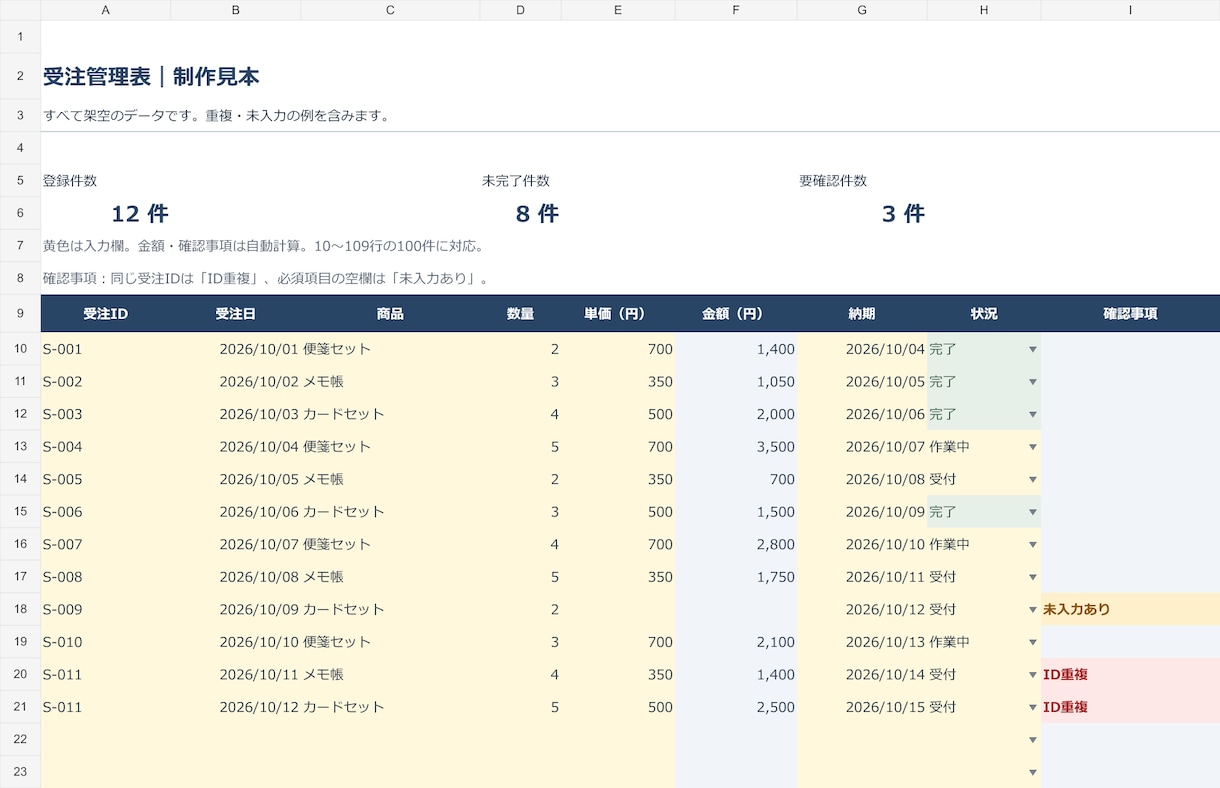
Task: Select row 9 header number
Action: click(20, 313)
